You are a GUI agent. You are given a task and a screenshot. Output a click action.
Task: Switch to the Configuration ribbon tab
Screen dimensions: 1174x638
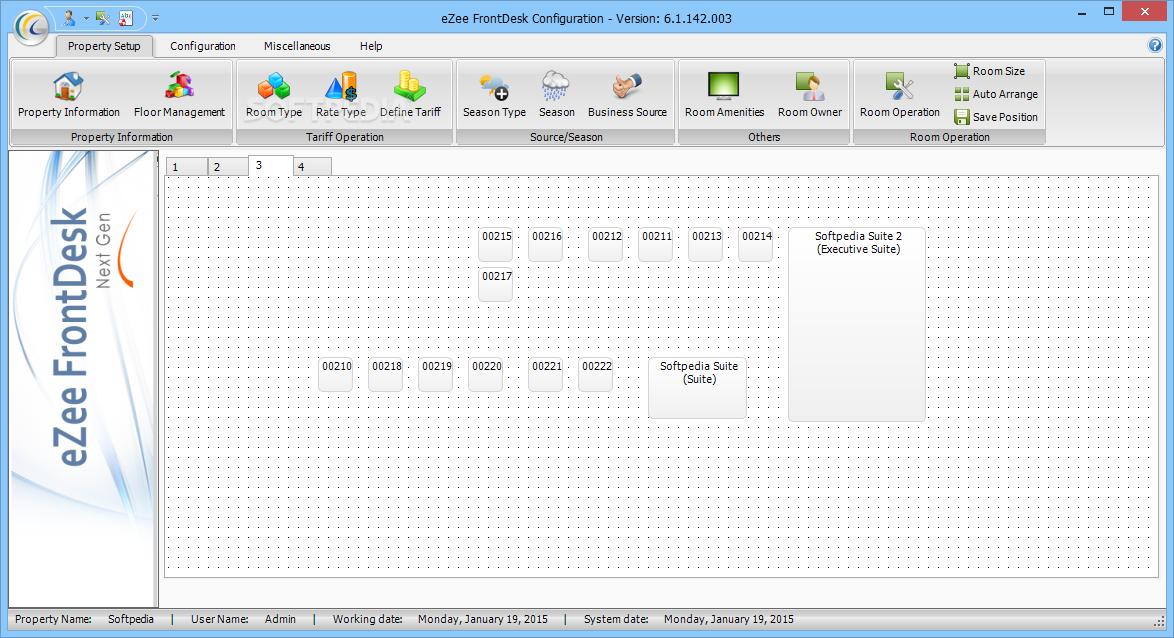[203, 46]
